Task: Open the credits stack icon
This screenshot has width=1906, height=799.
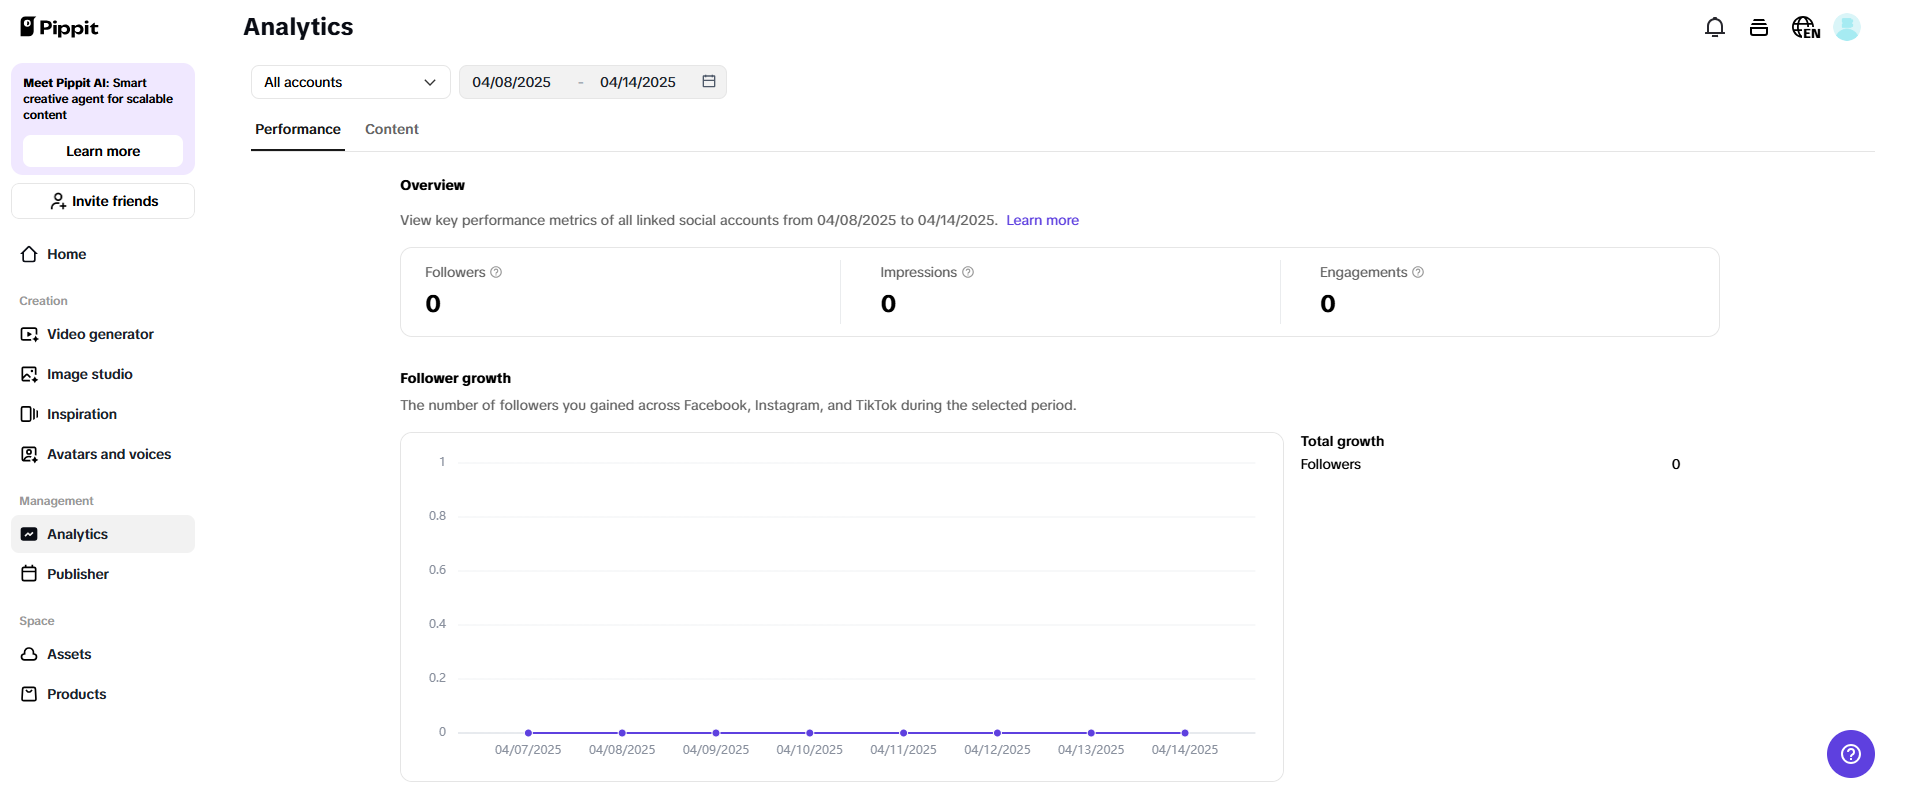Action: tap(1759, 28)
